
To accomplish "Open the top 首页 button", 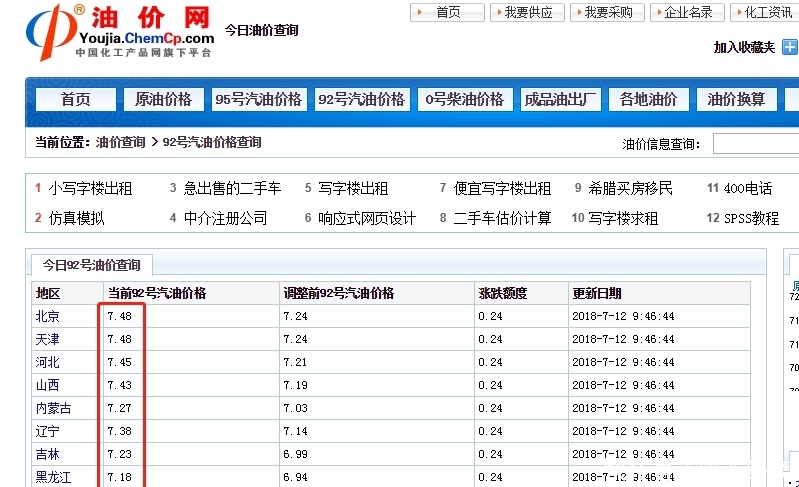I will [447, 12].
